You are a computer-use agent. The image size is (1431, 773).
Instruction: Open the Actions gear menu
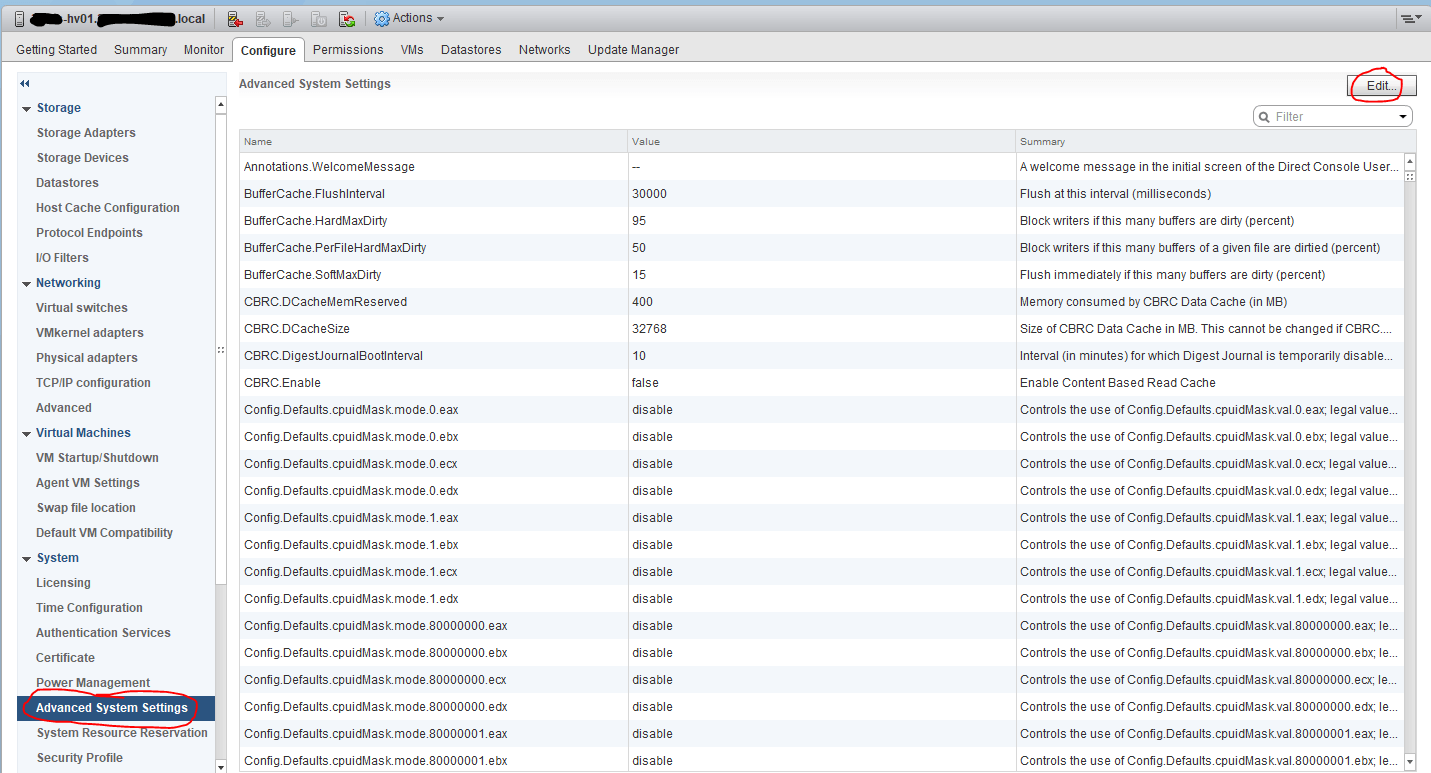point(409,18)
